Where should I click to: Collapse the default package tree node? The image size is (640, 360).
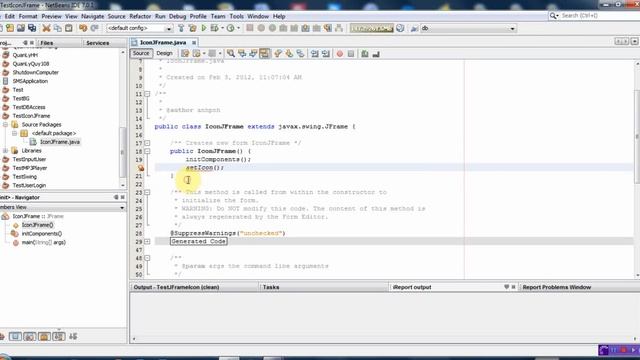[14, 133]
